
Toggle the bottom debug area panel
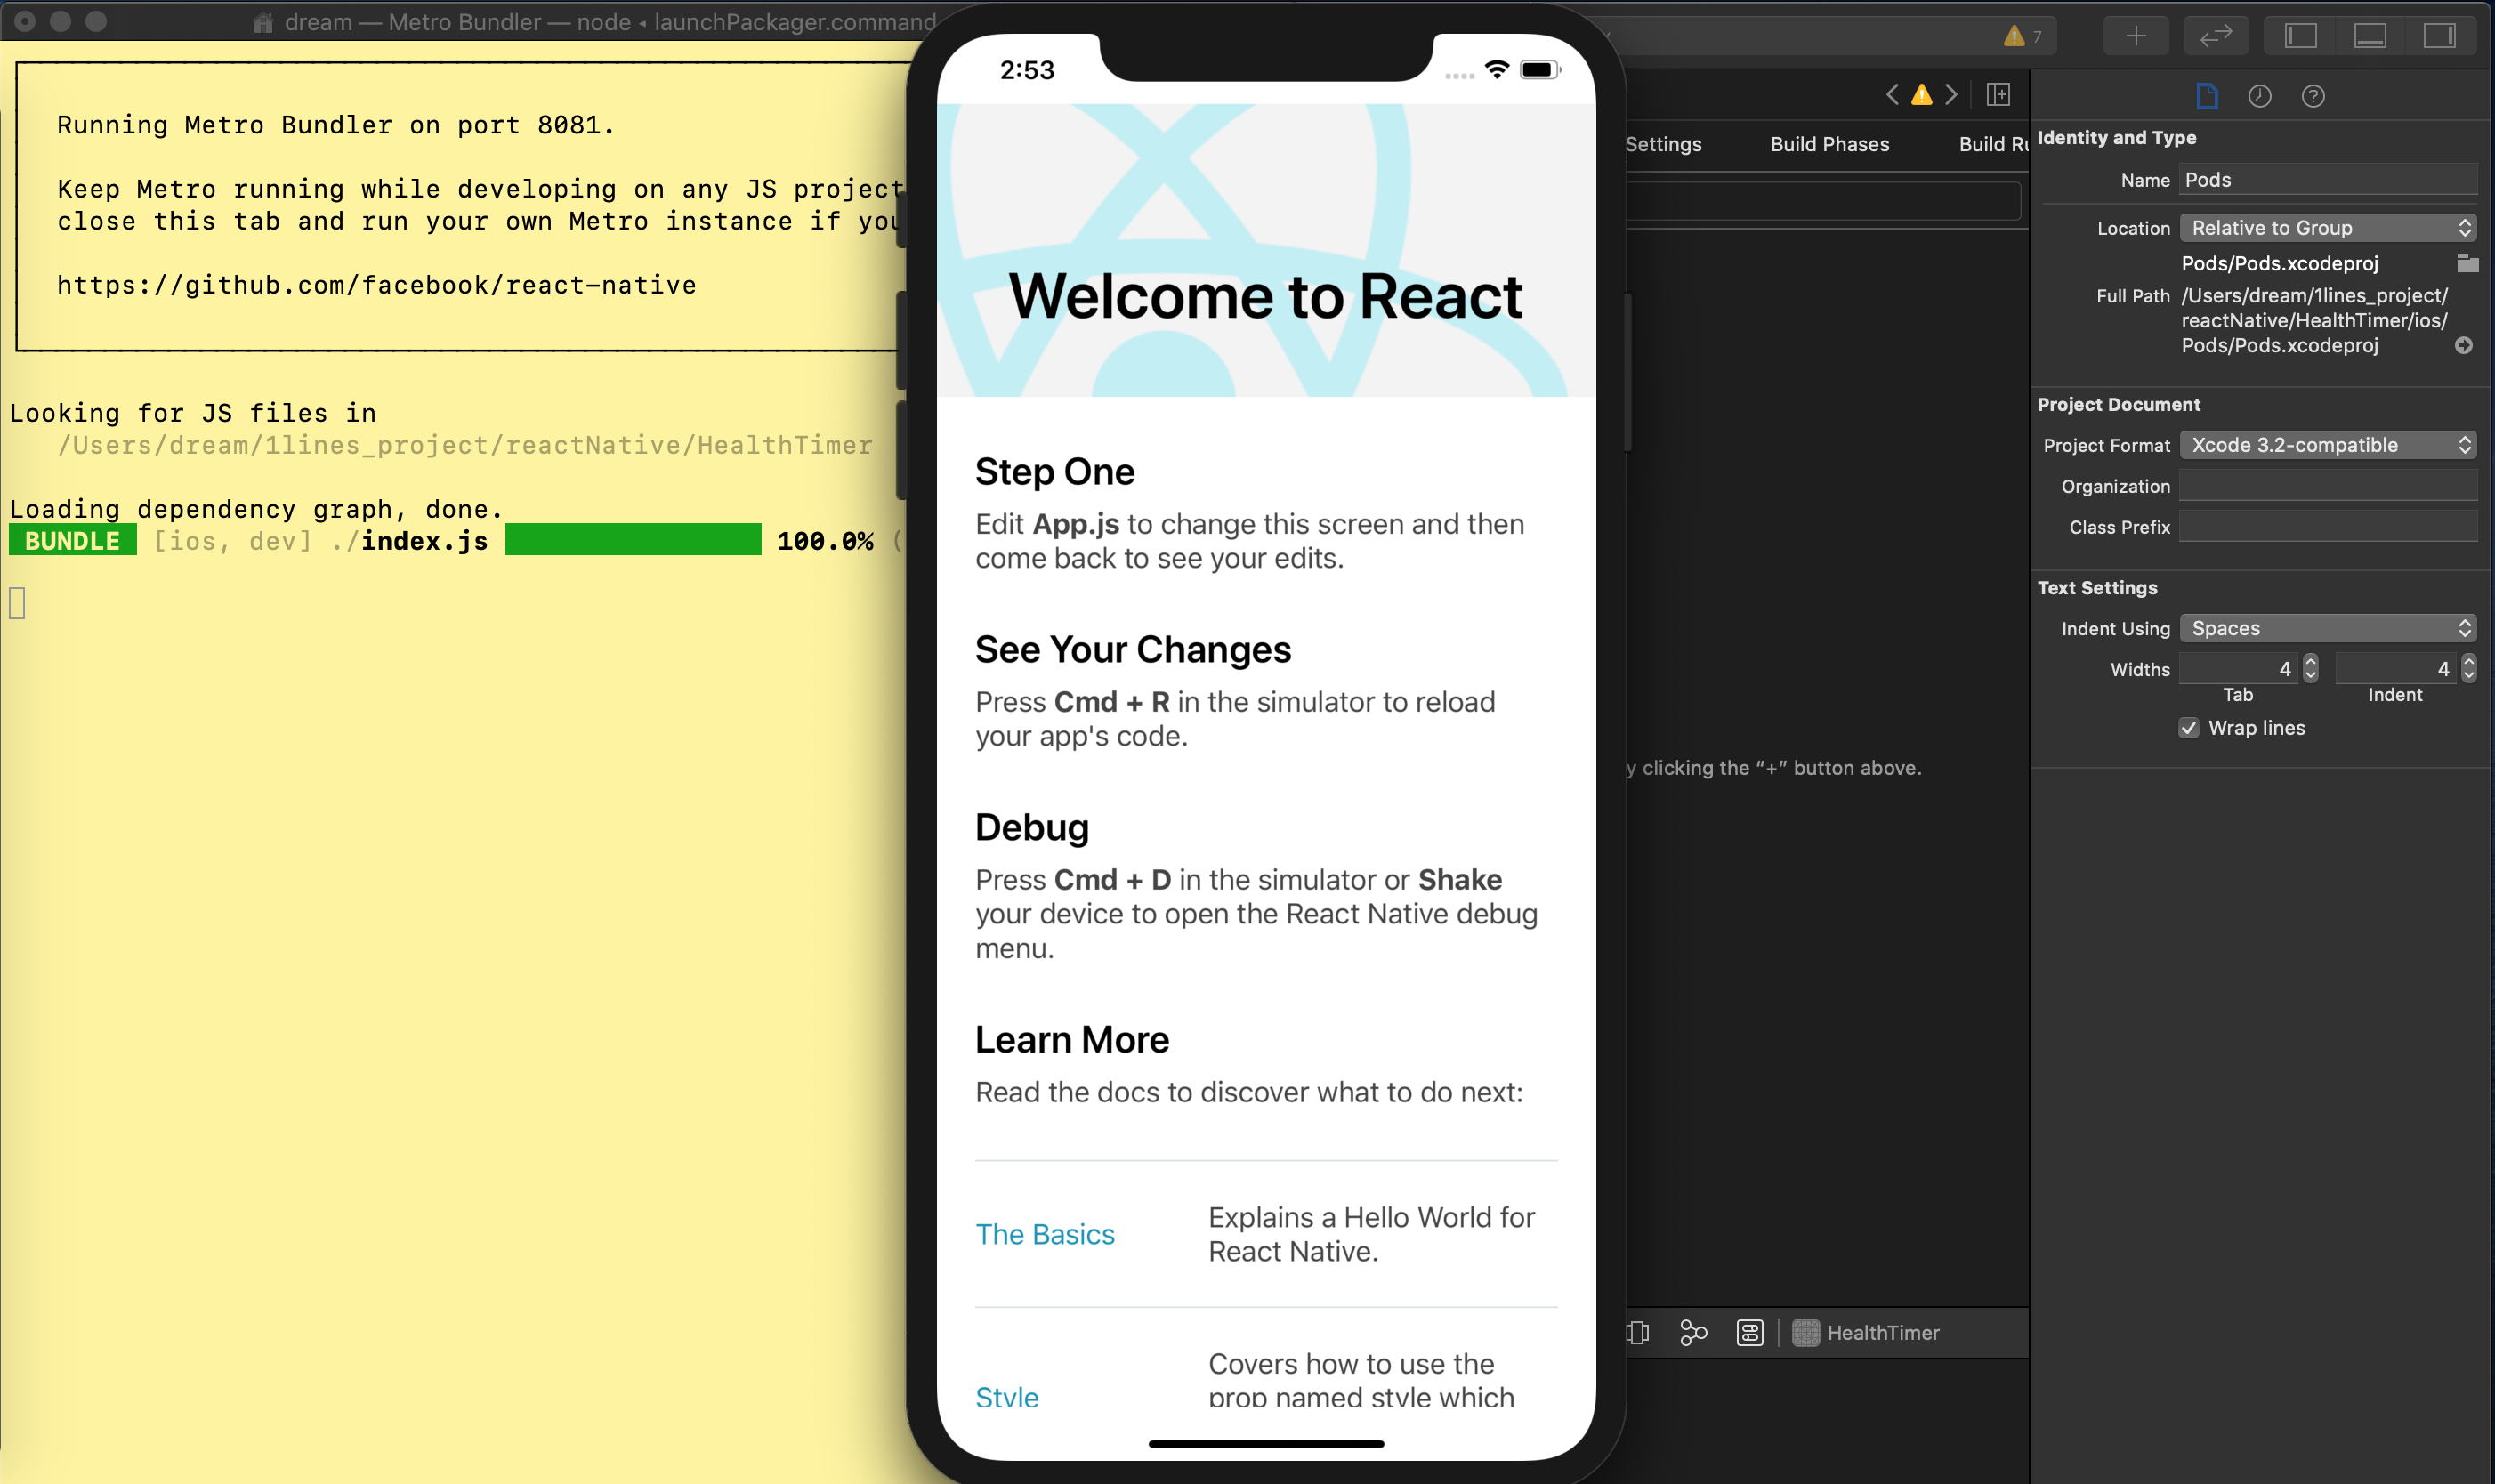point(2369,36)
